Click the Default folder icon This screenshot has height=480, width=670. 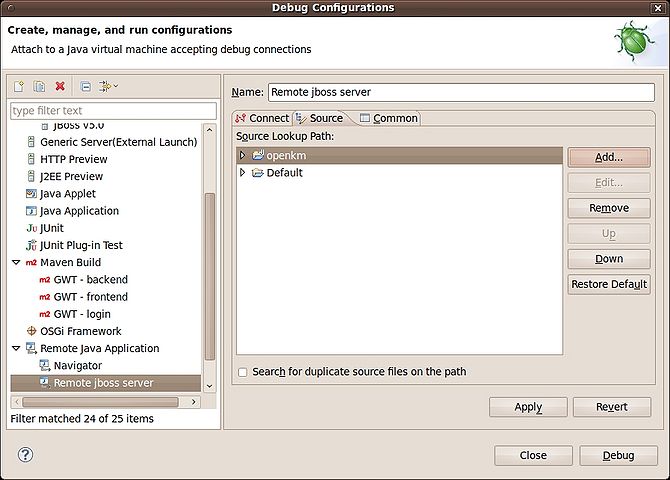click(258, 173)
